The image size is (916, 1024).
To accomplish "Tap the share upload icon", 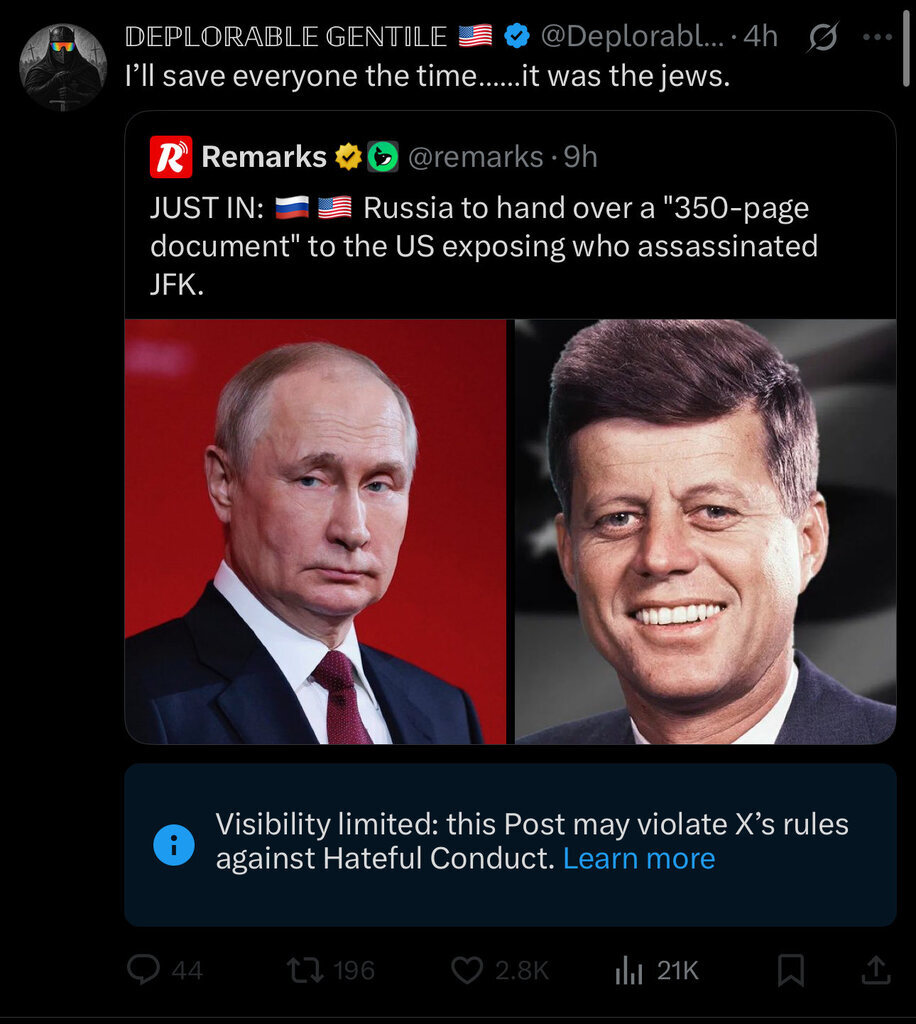I will coord(874,968).
